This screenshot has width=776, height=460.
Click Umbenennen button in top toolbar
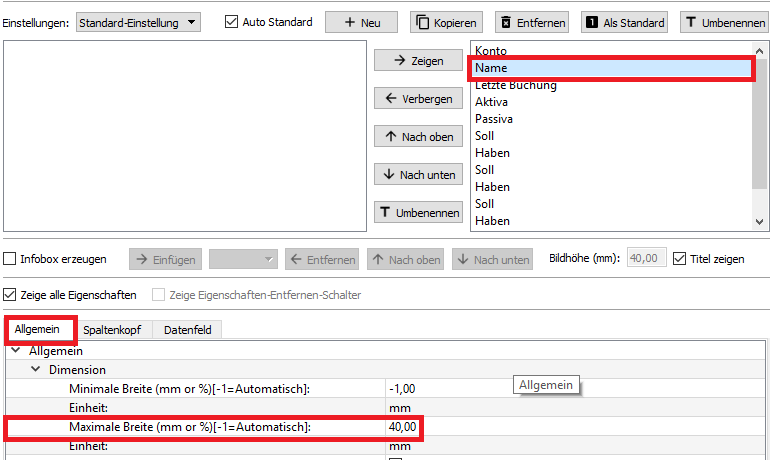click(x=725, y=22)
